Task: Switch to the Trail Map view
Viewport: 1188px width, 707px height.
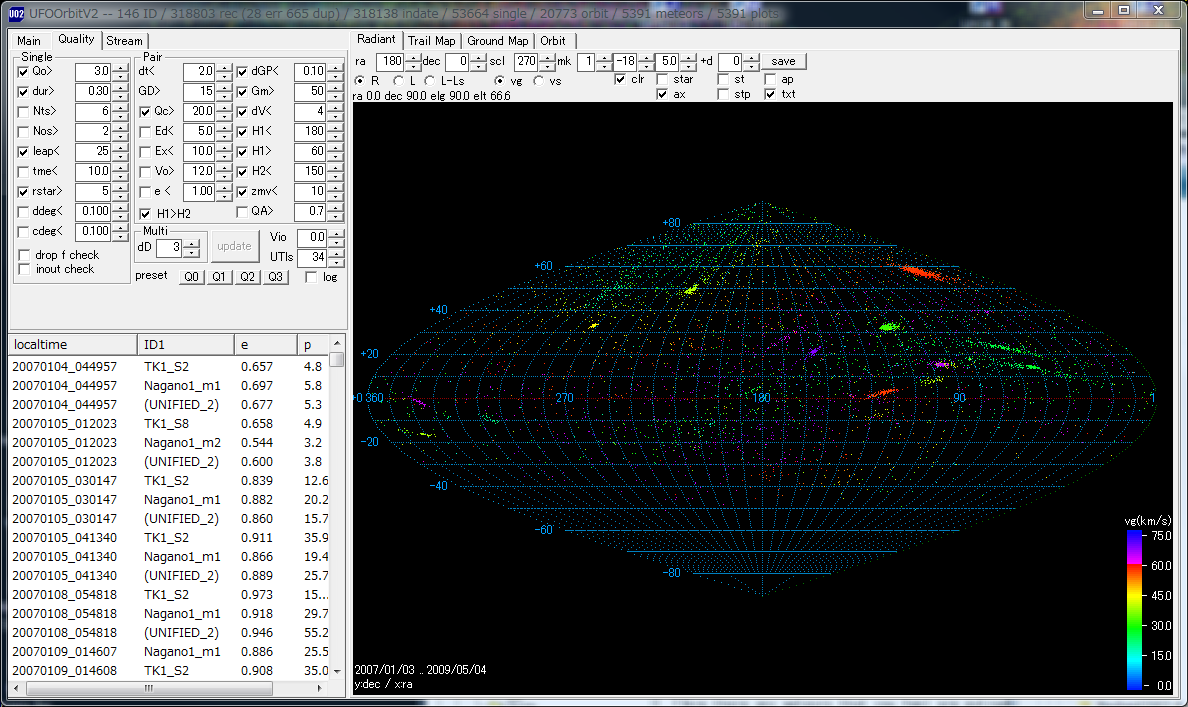Action: point(431,41)
